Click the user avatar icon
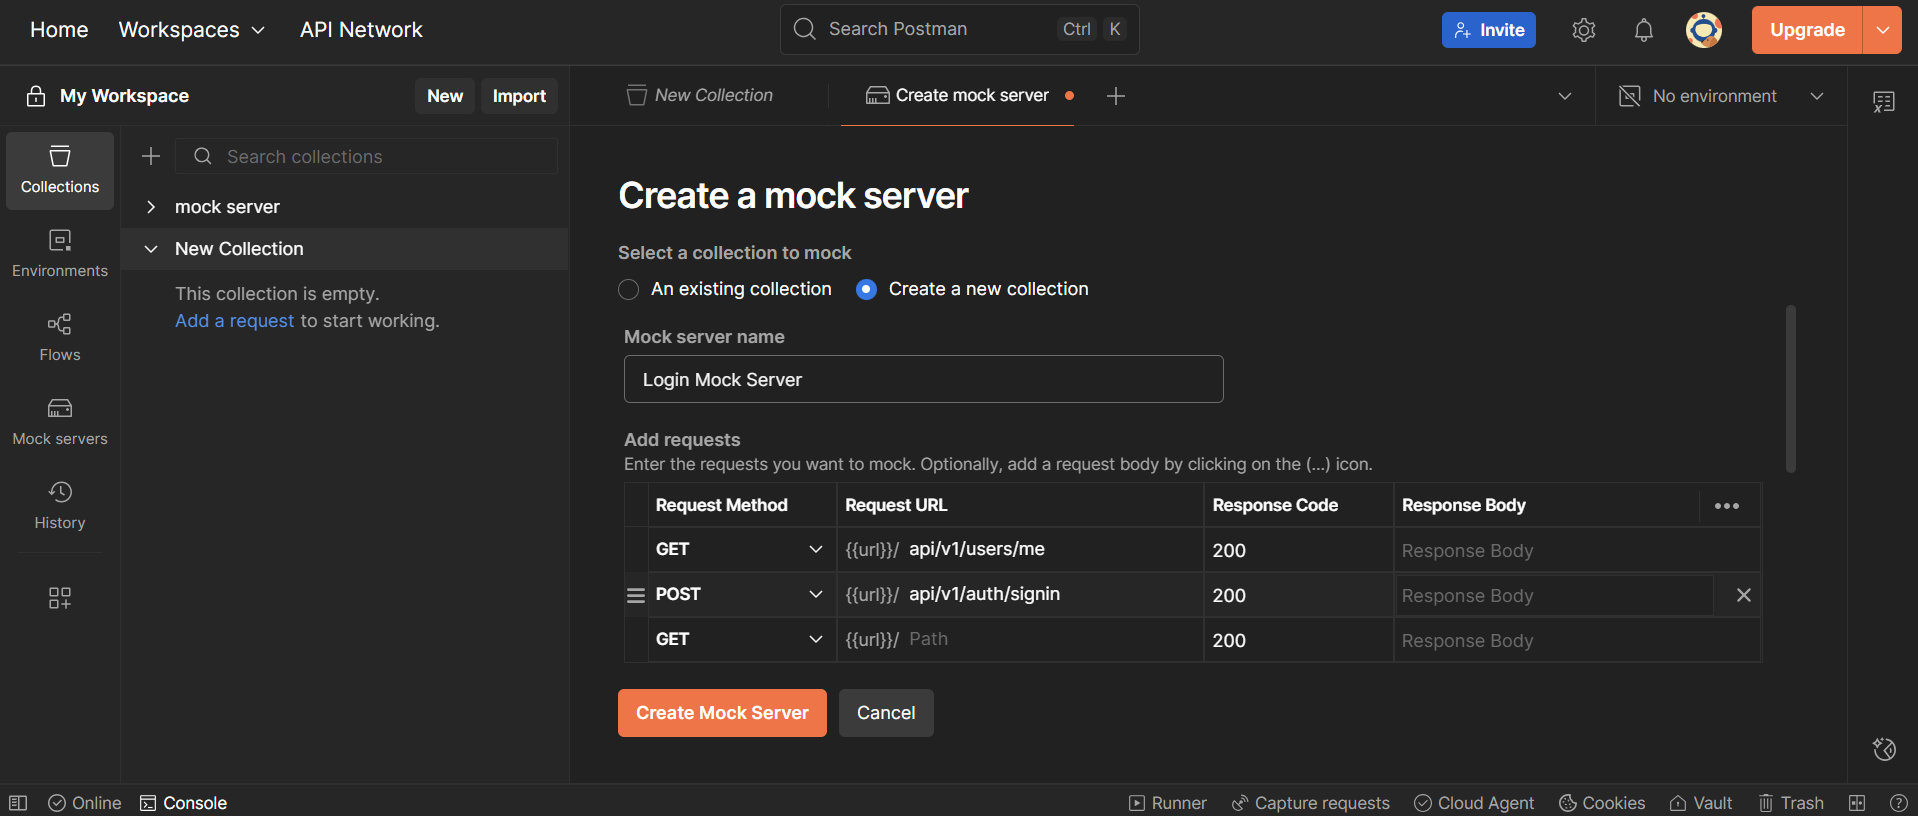Image resolution: width=1918 pixels, height=816 pixels. point(1703,30)
